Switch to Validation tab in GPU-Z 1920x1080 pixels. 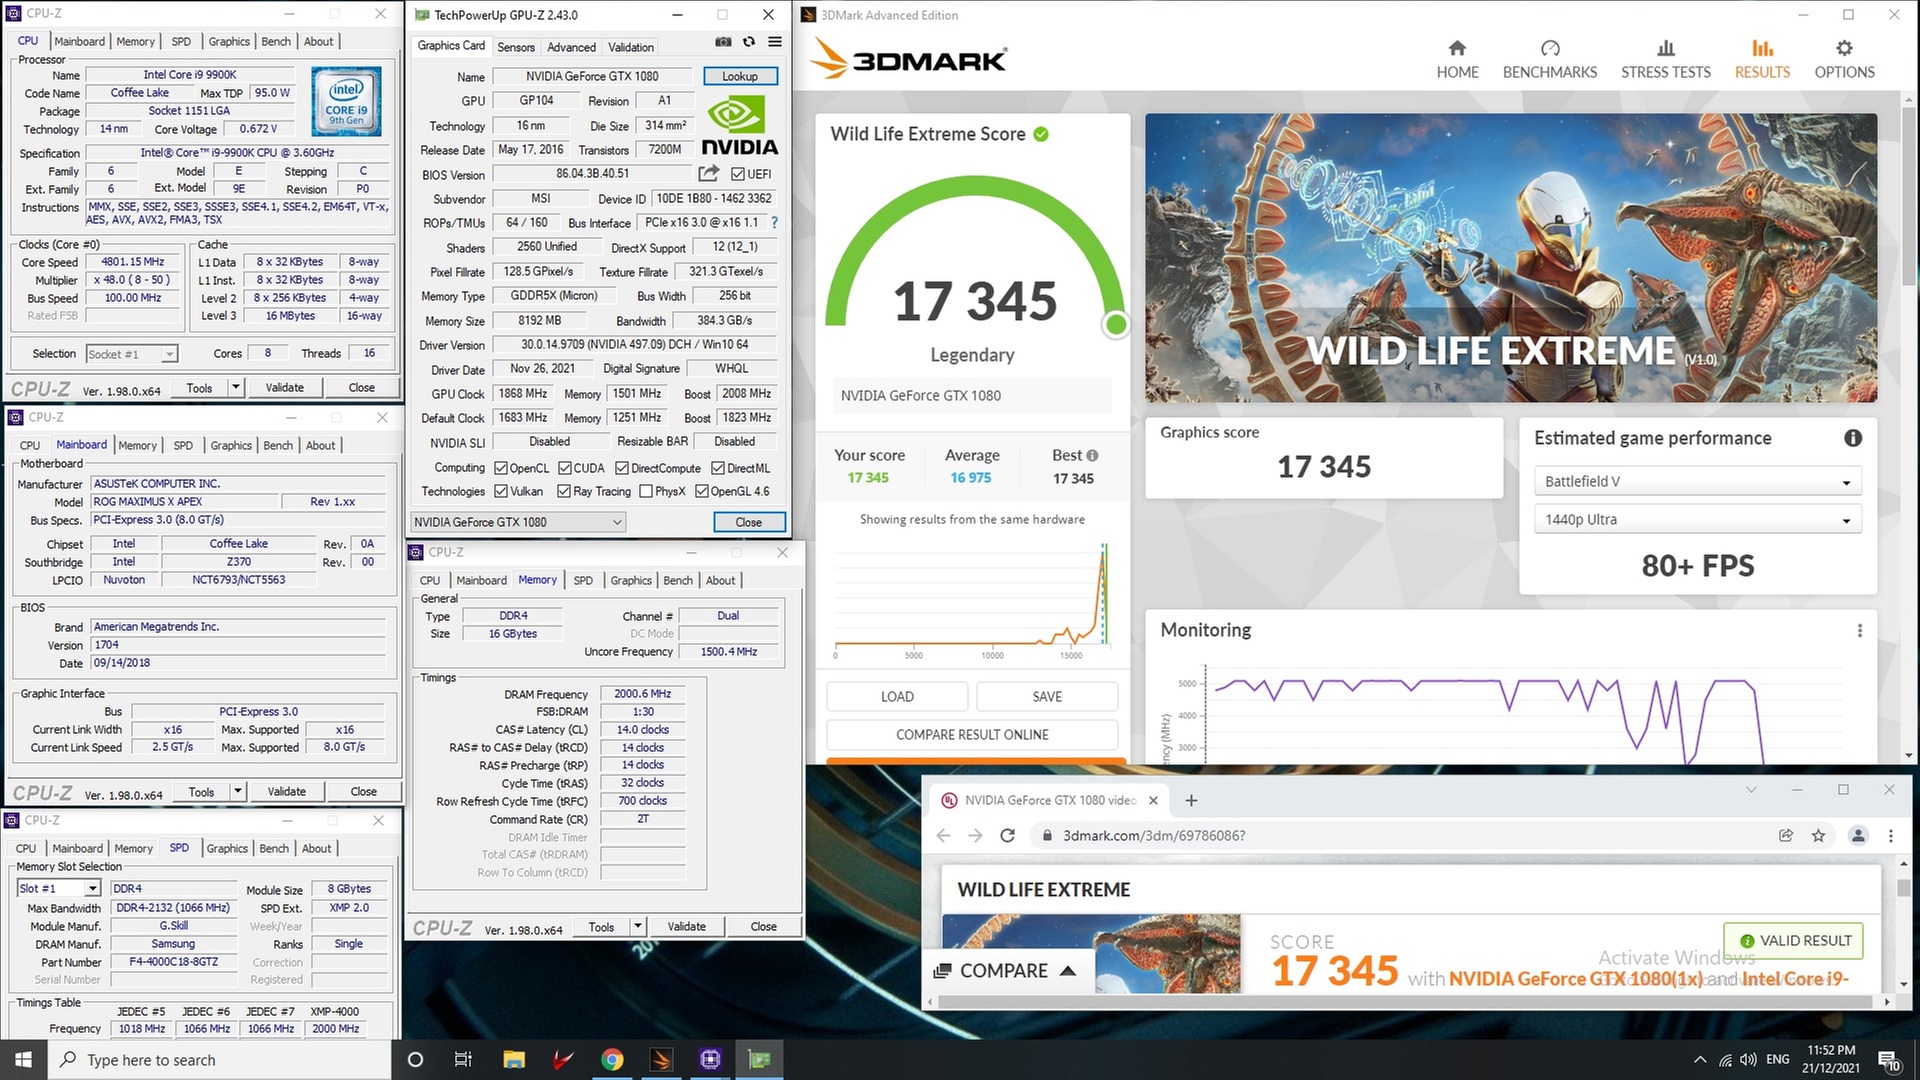[x=631, y=47]
